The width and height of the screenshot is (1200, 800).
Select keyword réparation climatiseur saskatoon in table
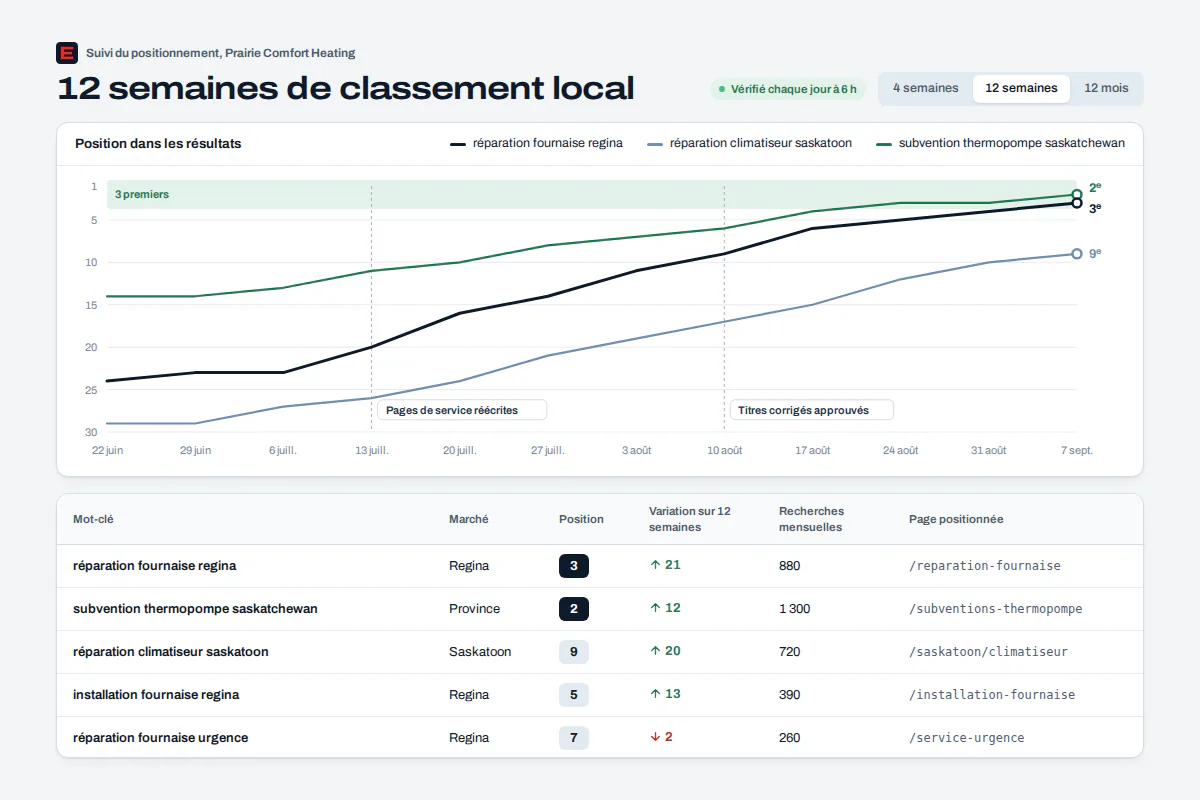[171, 652]
